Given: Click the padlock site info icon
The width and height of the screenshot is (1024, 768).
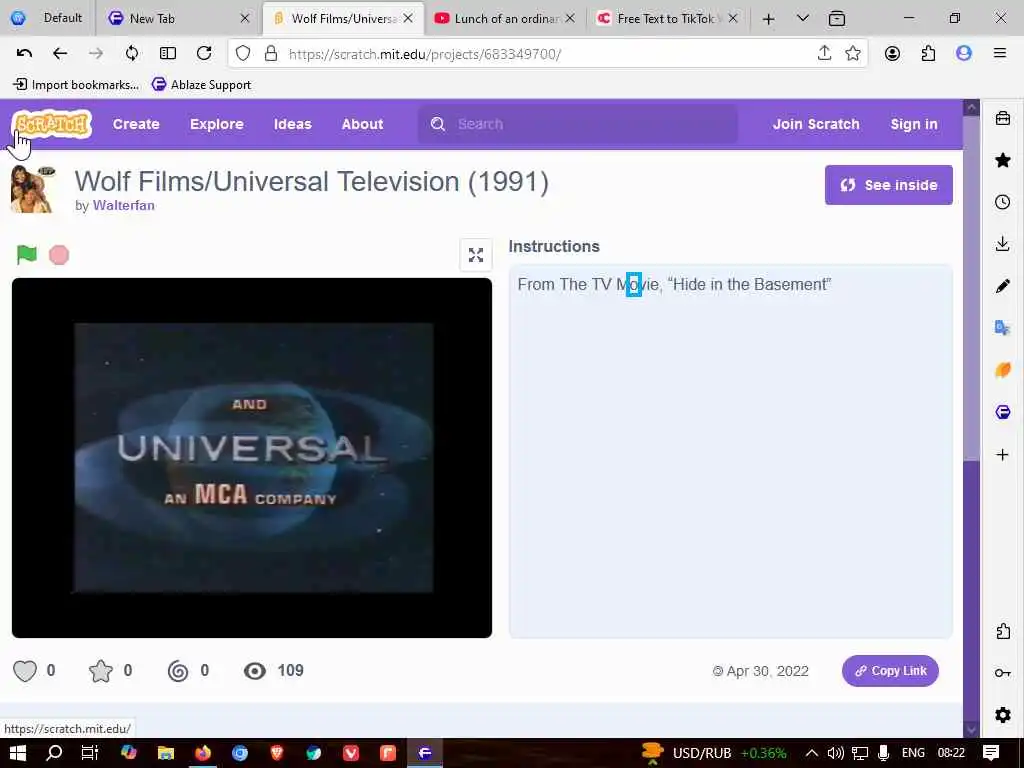Looking at the screenshot, I should tap(271, 54).
